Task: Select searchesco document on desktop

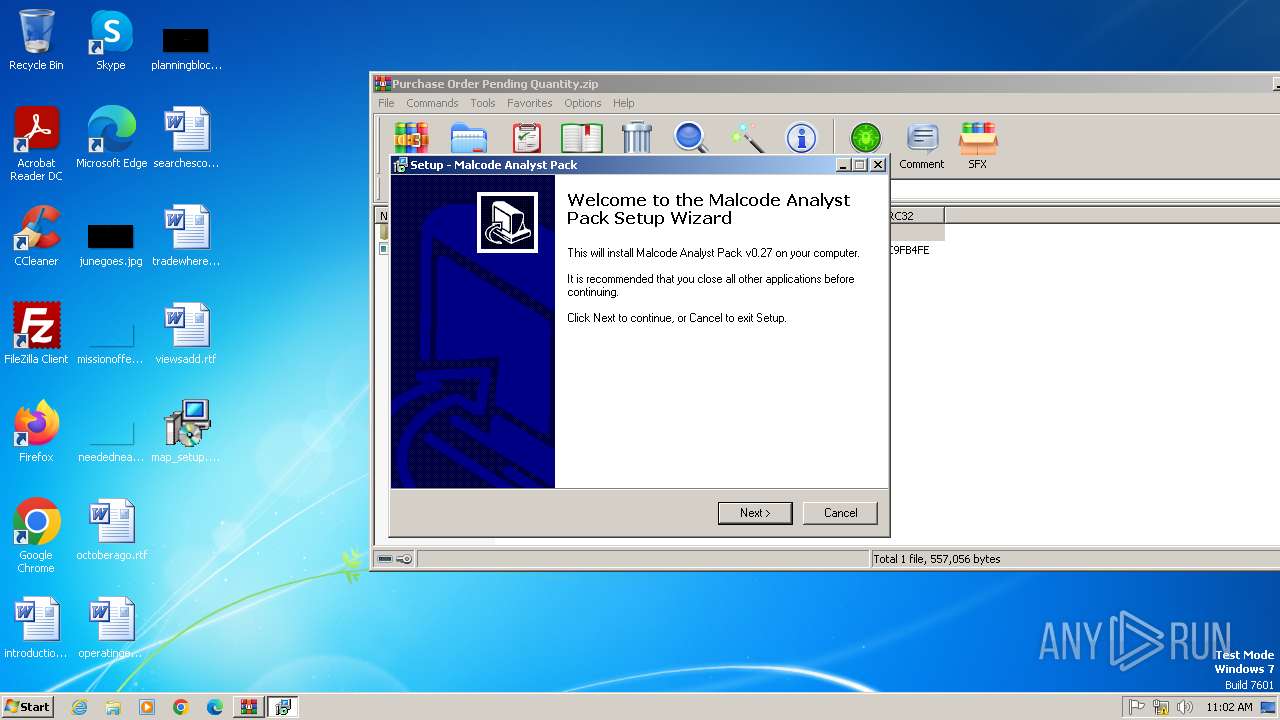Action: pos(186,138)
